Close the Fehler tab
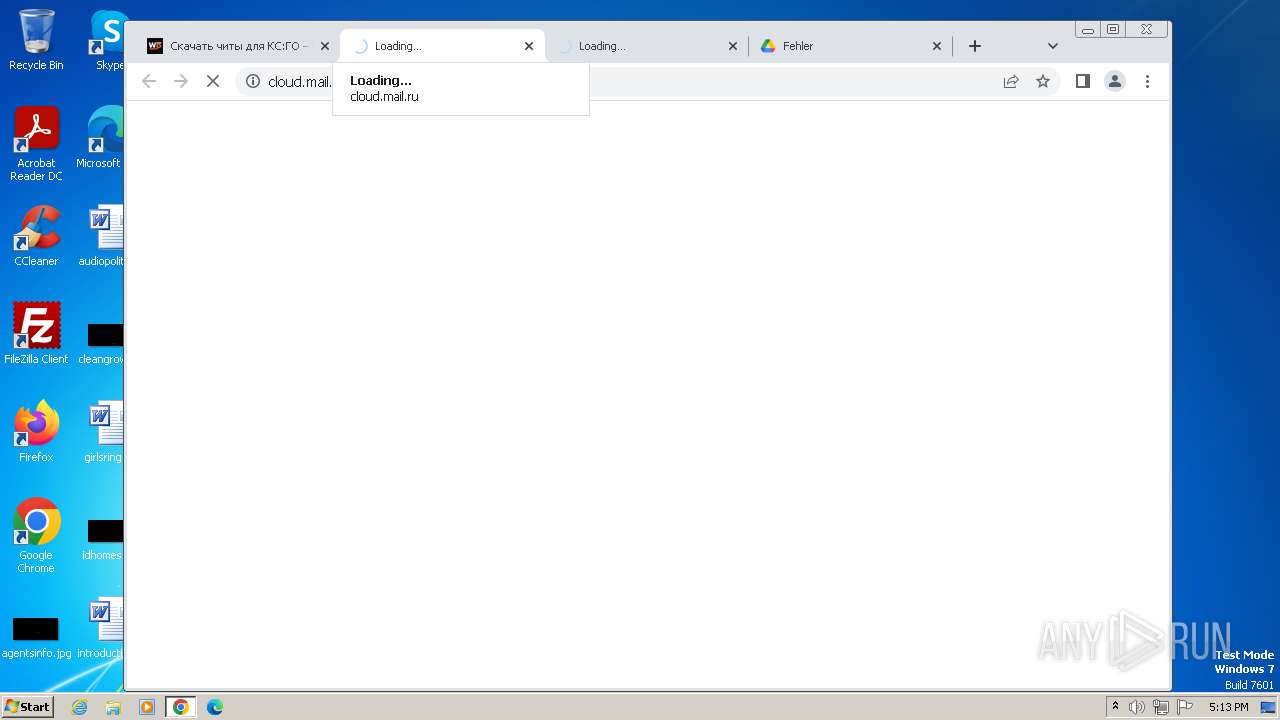 pos(937,46)
